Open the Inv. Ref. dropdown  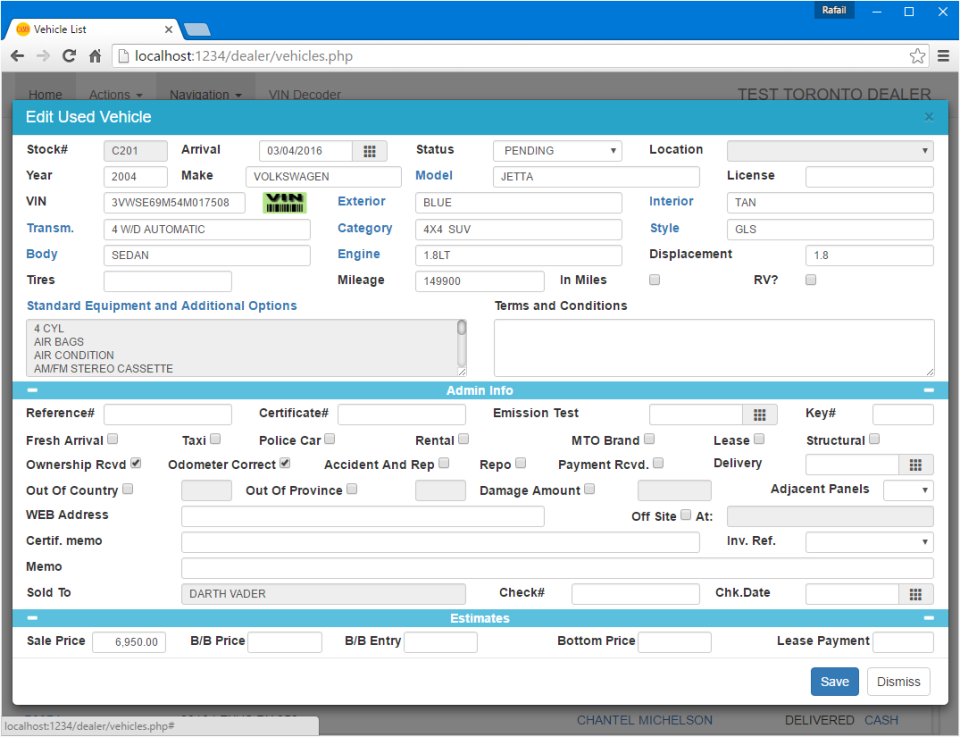coord(869,541)
